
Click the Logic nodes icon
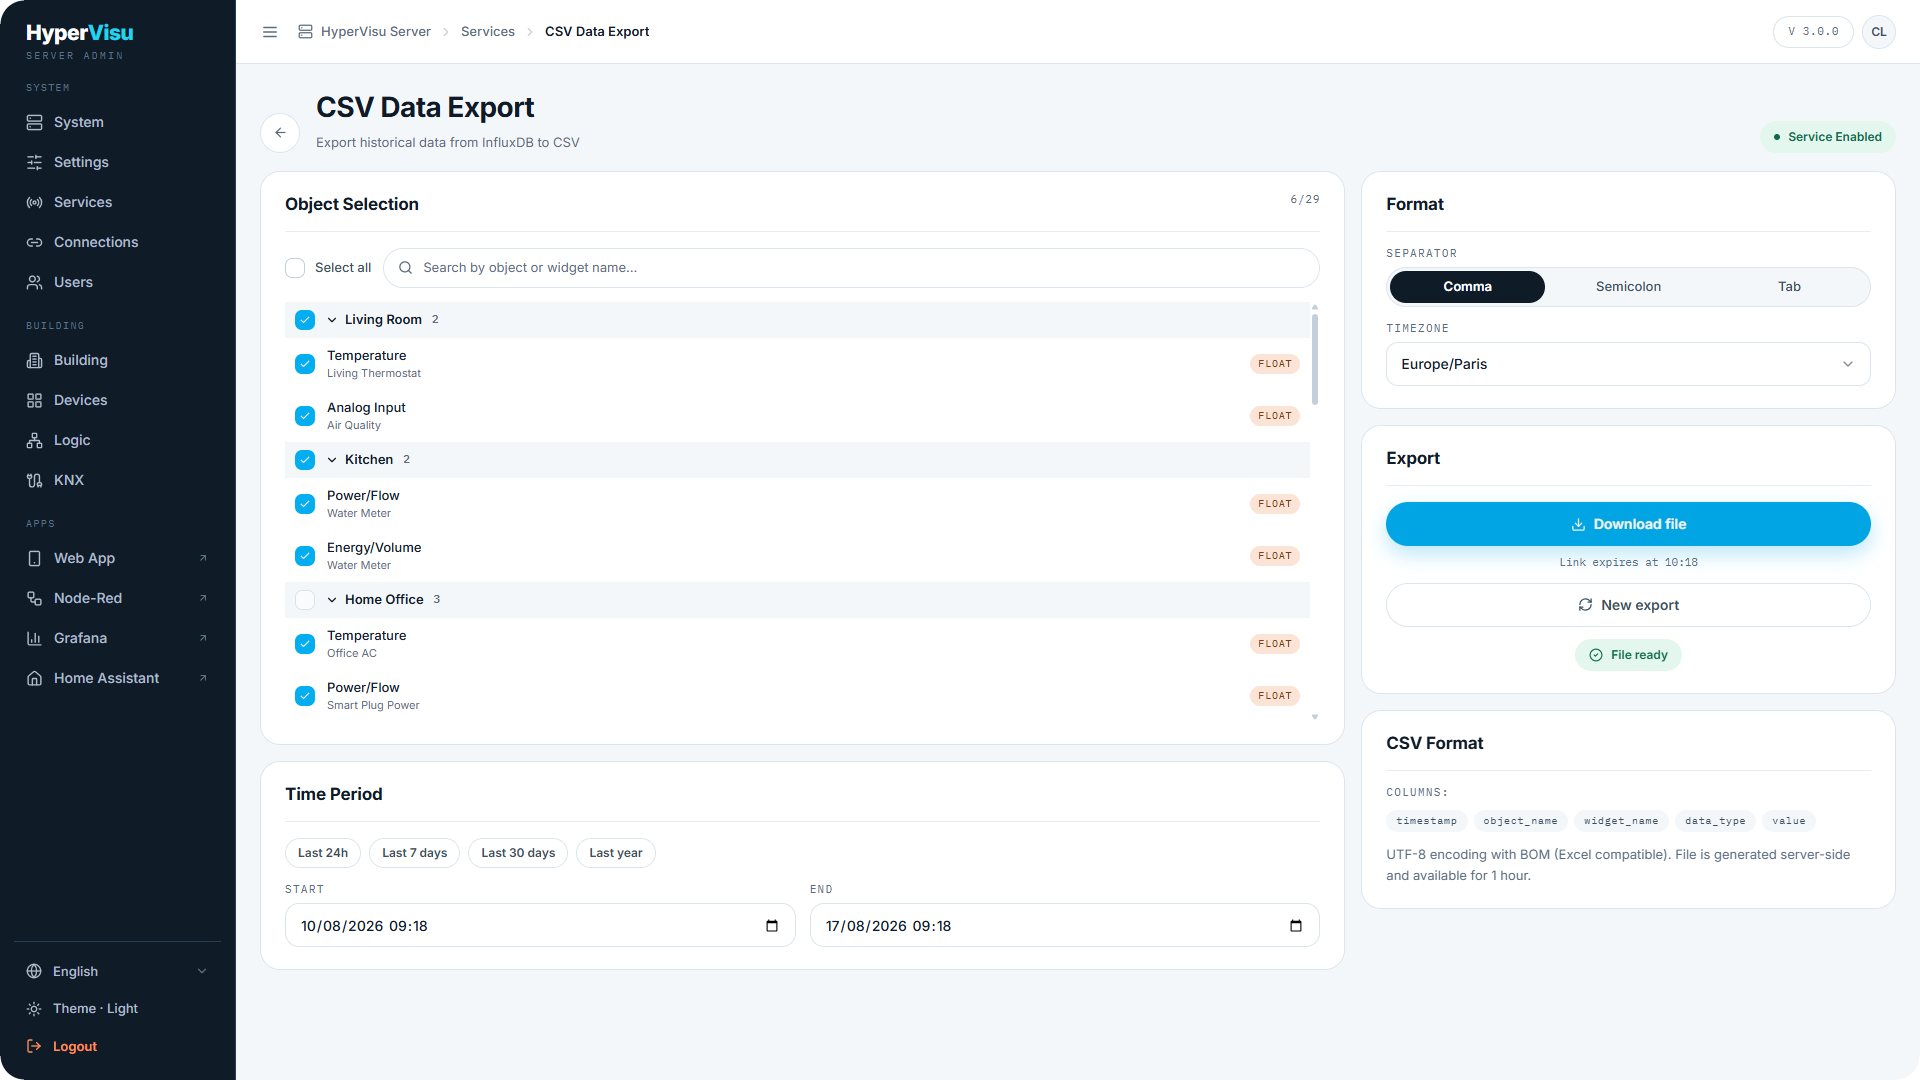click(x=34, y=440)
